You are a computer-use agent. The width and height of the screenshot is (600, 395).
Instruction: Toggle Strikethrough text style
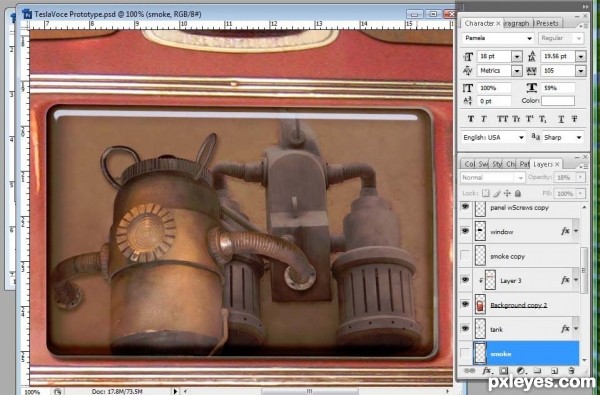(x=574, y=119)
